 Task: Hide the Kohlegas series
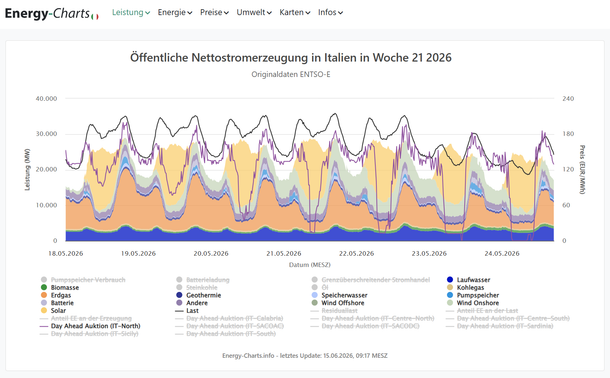465,287
